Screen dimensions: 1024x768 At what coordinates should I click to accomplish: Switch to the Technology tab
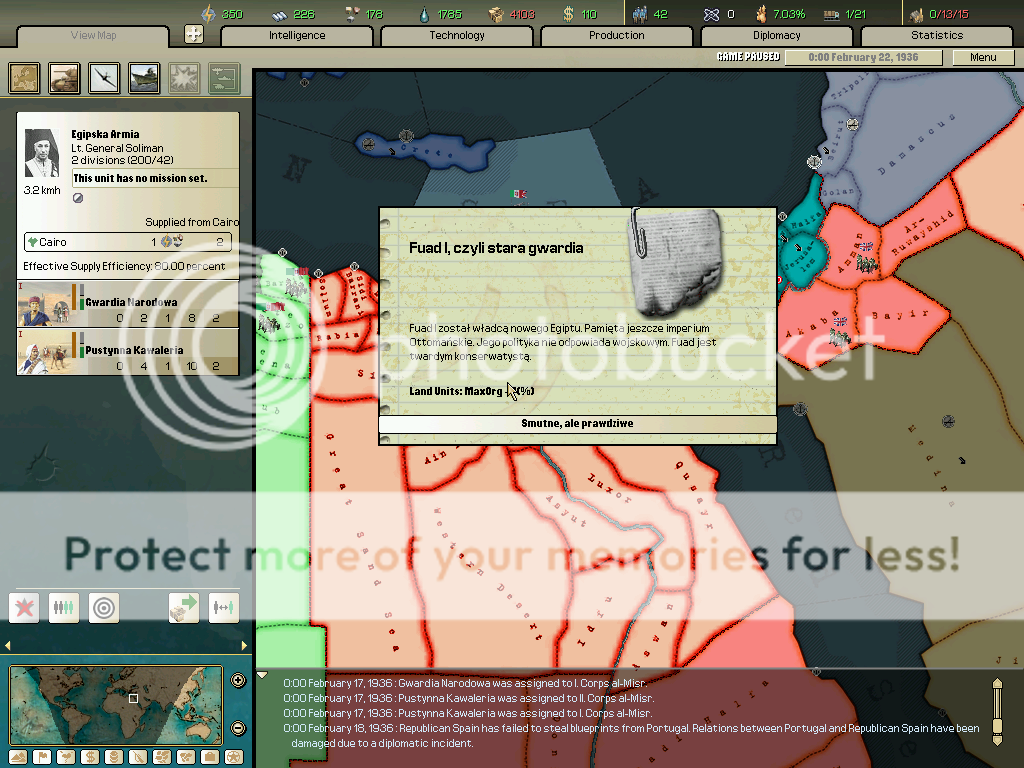click(x=457, y=36)
